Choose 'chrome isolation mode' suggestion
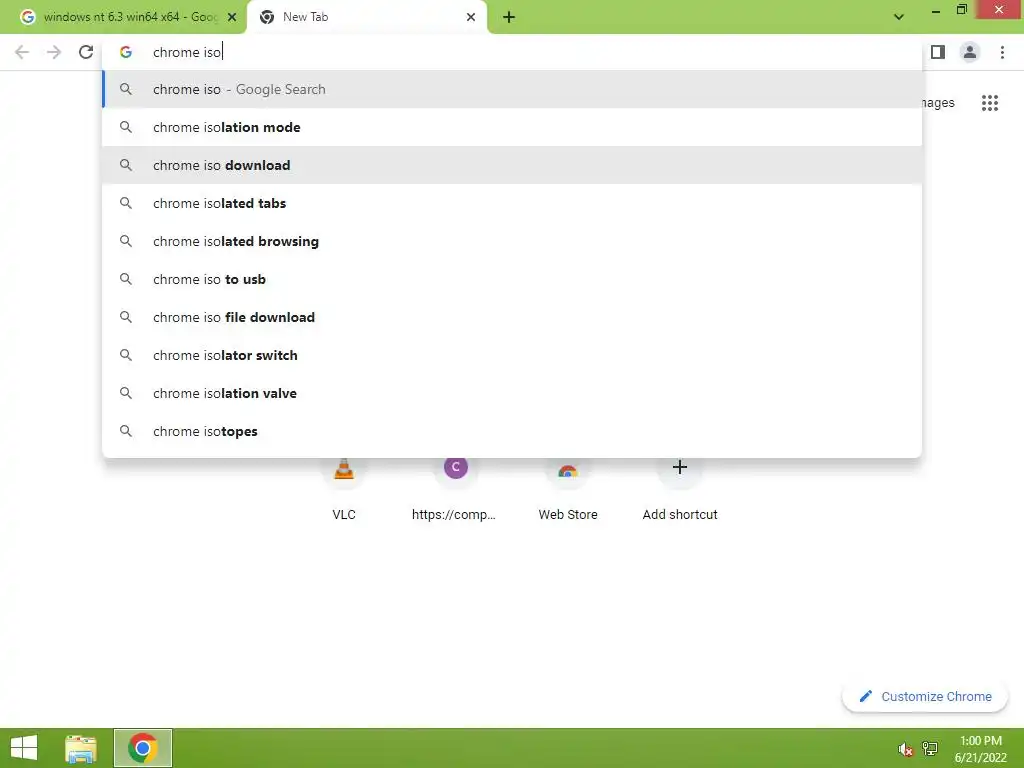This screenshot has width=1024, height=768. coord(512,127)
